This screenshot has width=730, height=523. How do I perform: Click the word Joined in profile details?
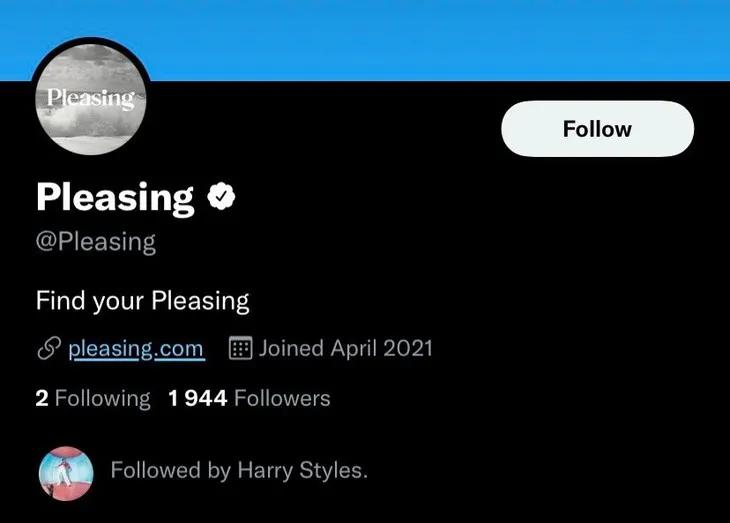click(x=291, y=349)
